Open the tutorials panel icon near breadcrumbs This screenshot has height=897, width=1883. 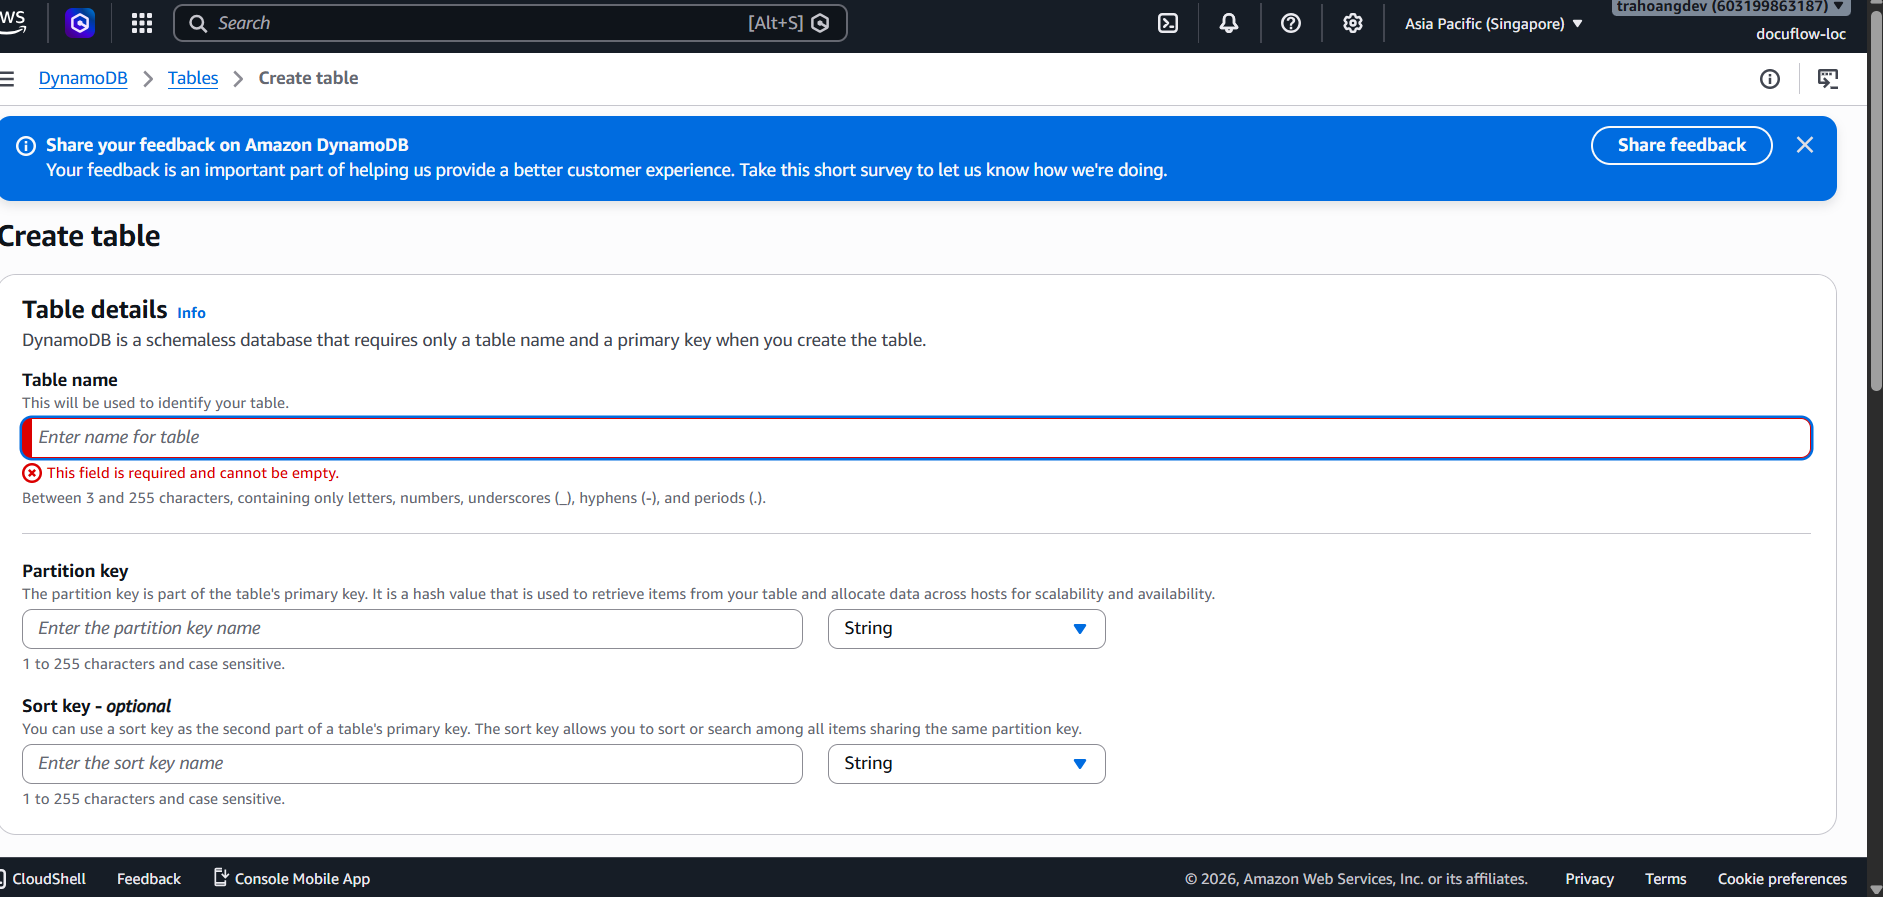pos(1828,79)
